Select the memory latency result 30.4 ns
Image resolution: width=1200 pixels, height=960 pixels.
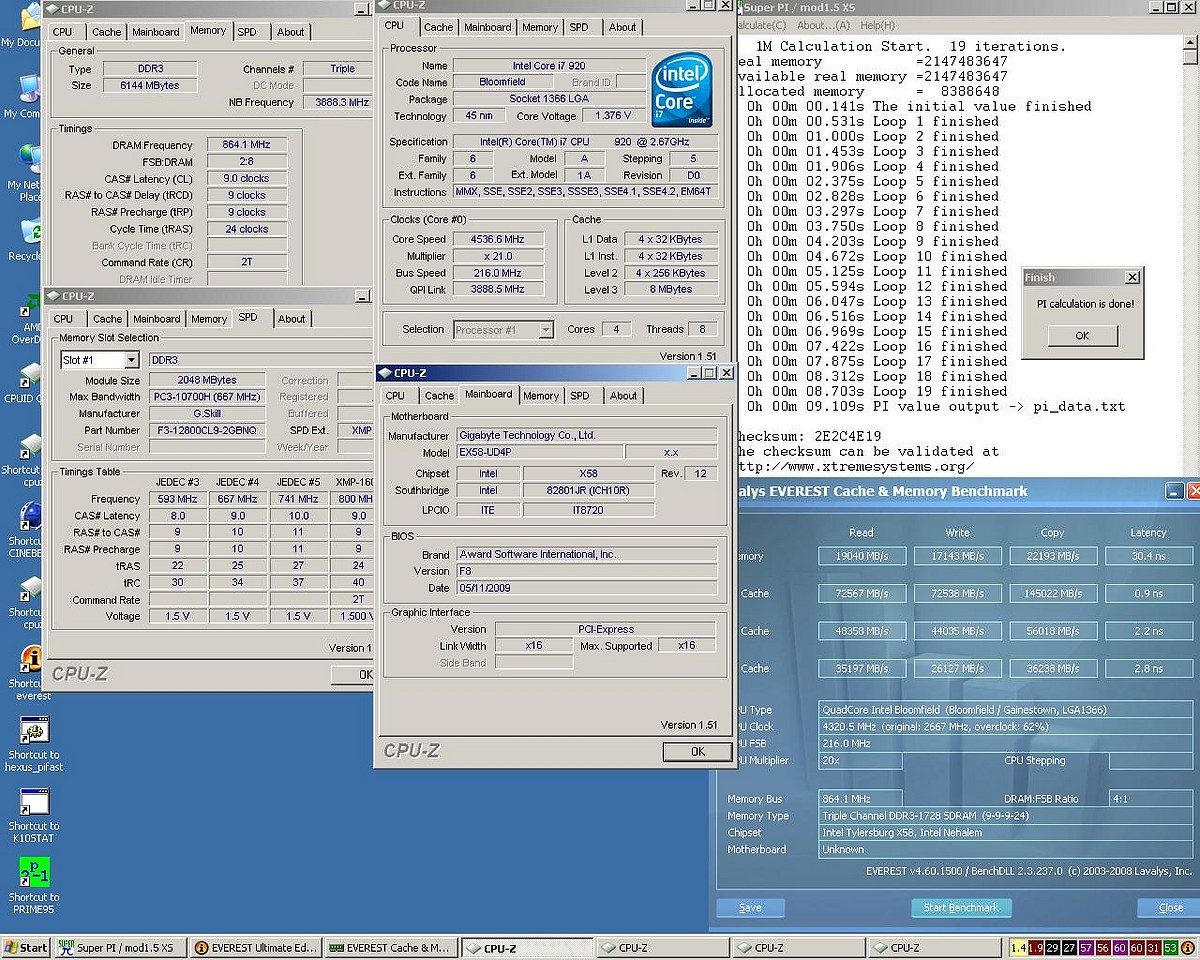(1149, 556)
